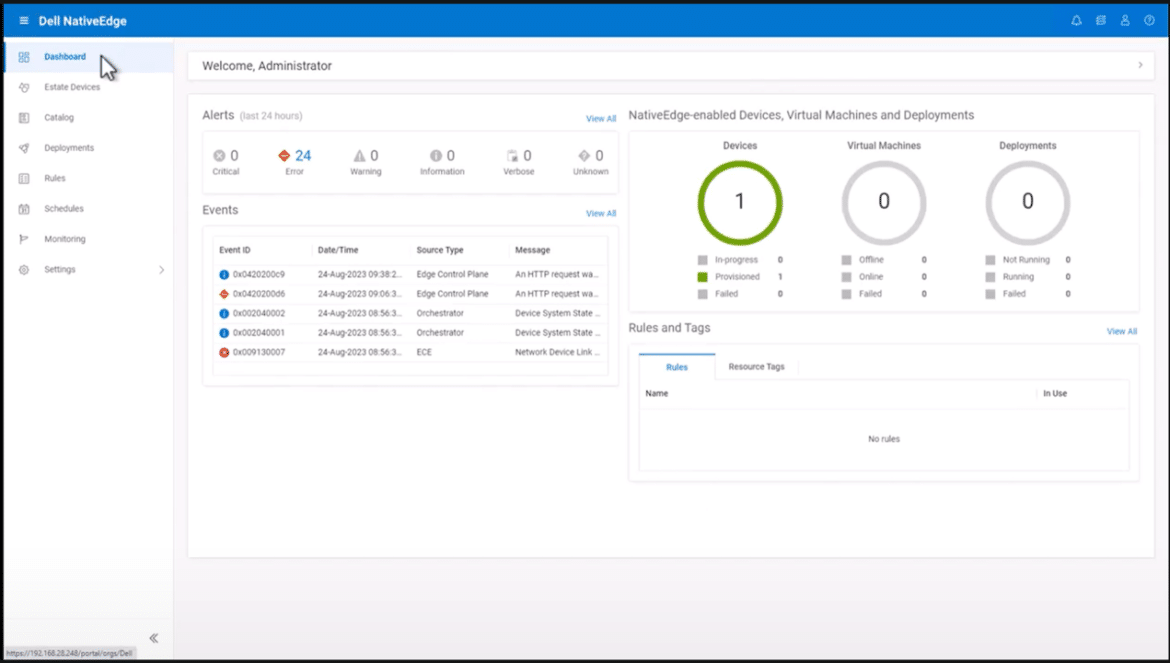Open the notifications bell icon
The width and height of the screenshot is (1170, 663).
pyautogui.click(x=1076, y=21)
